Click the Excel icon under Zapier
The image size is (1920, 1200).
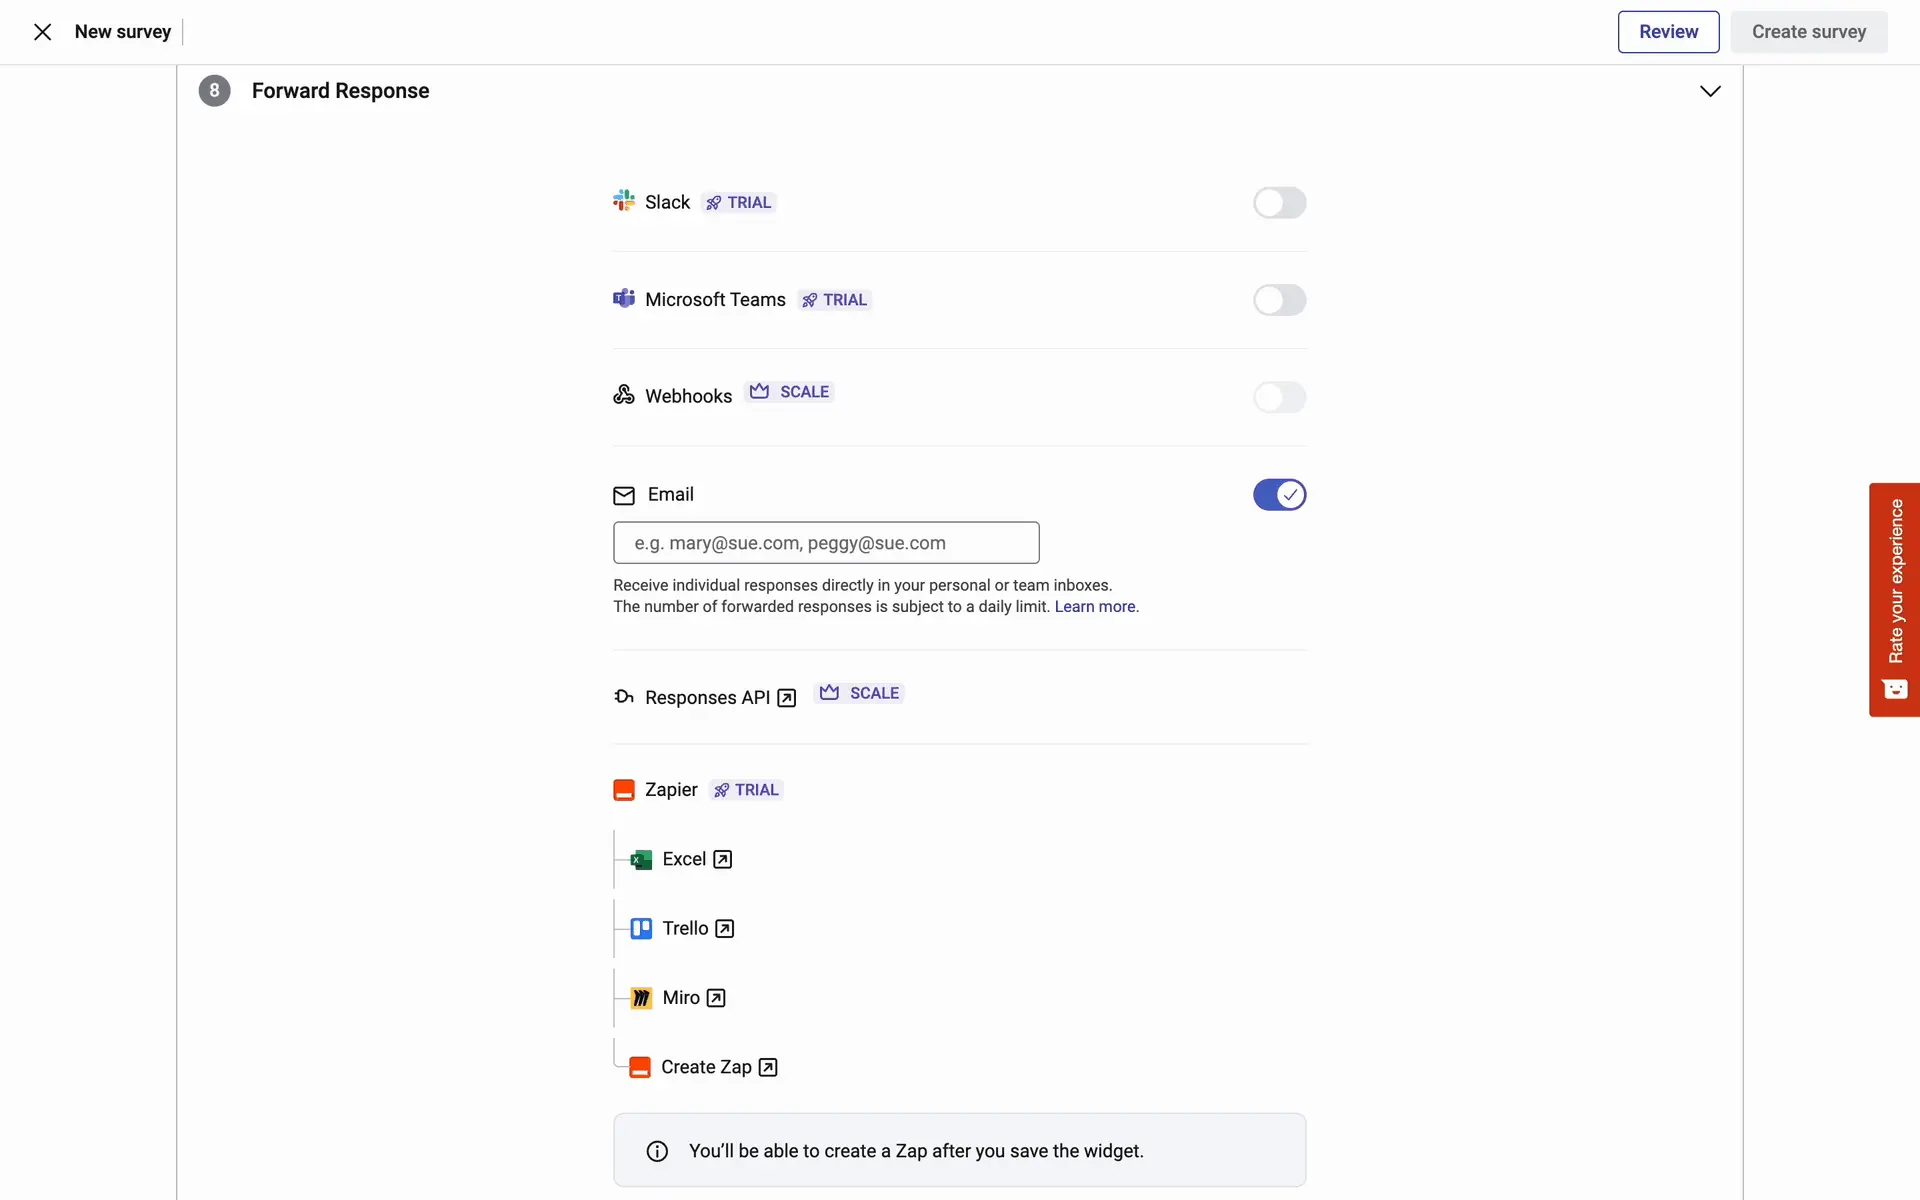(641, 860)
